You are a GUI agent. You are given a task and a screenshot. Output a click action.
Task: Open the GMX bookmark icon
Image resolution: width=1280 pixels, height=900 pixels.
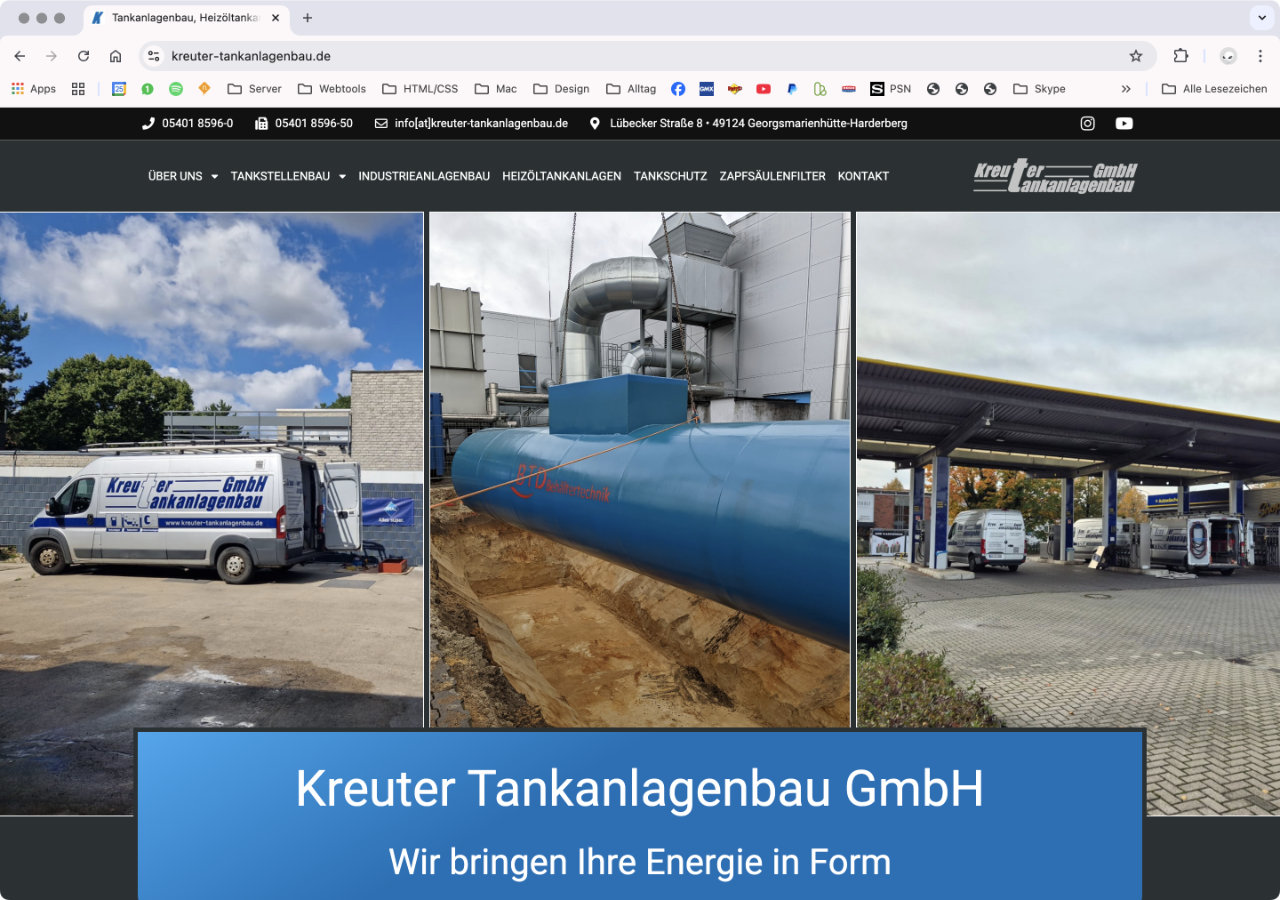click(706, 89)
